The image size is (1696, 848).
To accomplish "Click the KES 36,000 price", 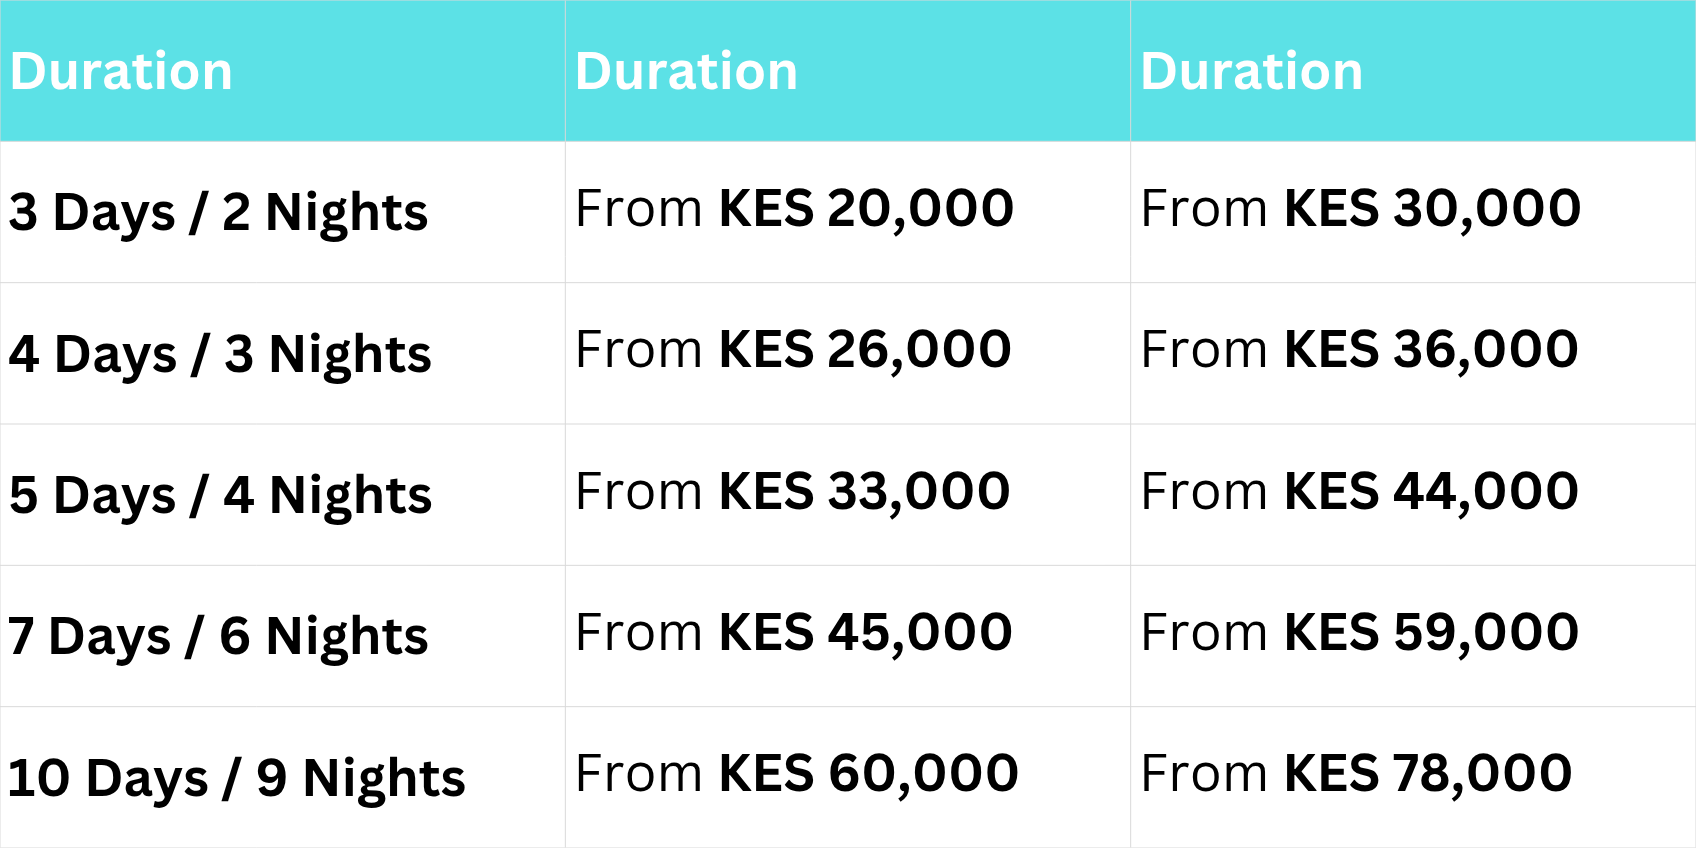I will tap(1431, 349).
